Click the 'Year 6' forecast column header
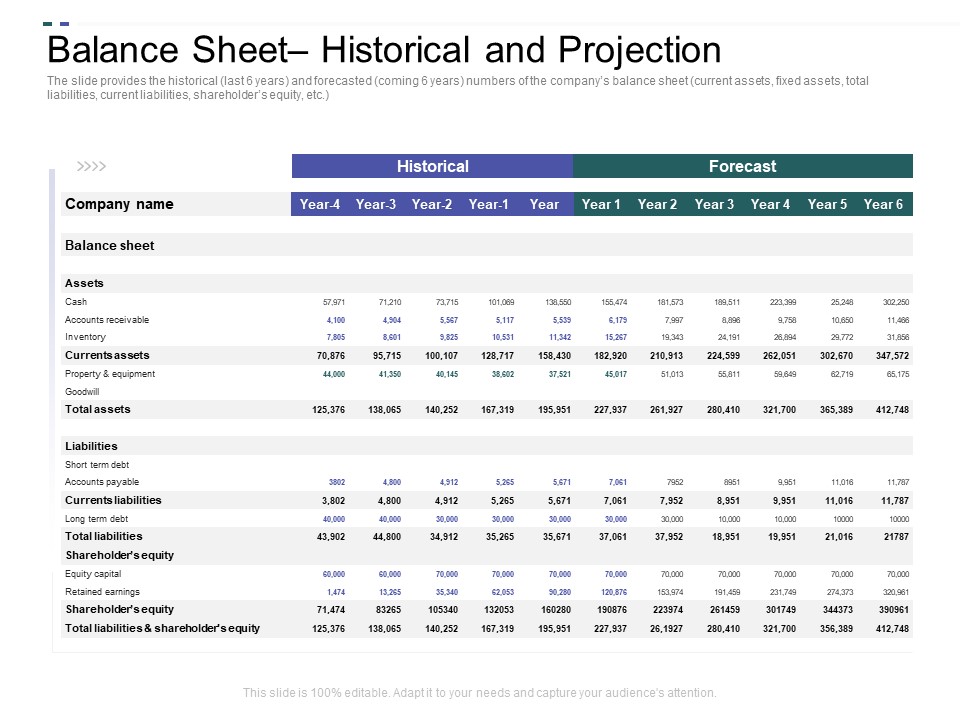 tap(883, 204)
